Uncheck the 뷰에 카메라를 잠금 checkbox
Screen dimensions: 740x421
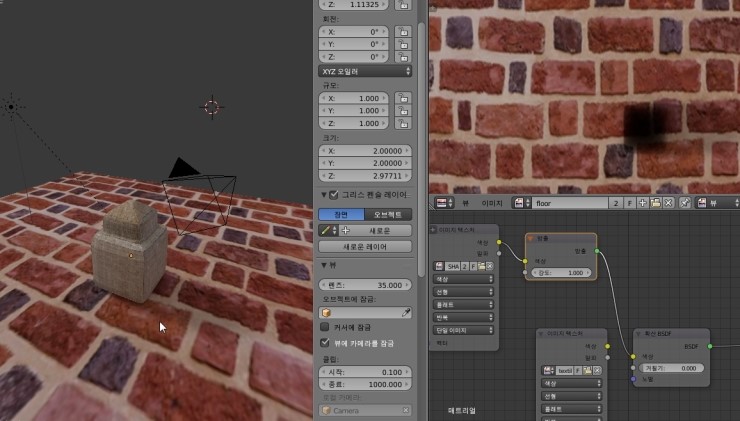pos(325,343)
